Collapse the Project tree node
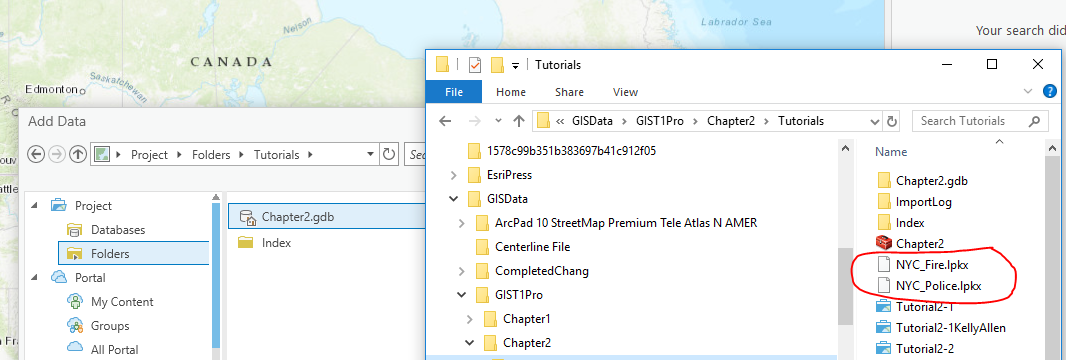Viewport: 1066px width, 360px height. coord(34,205)
